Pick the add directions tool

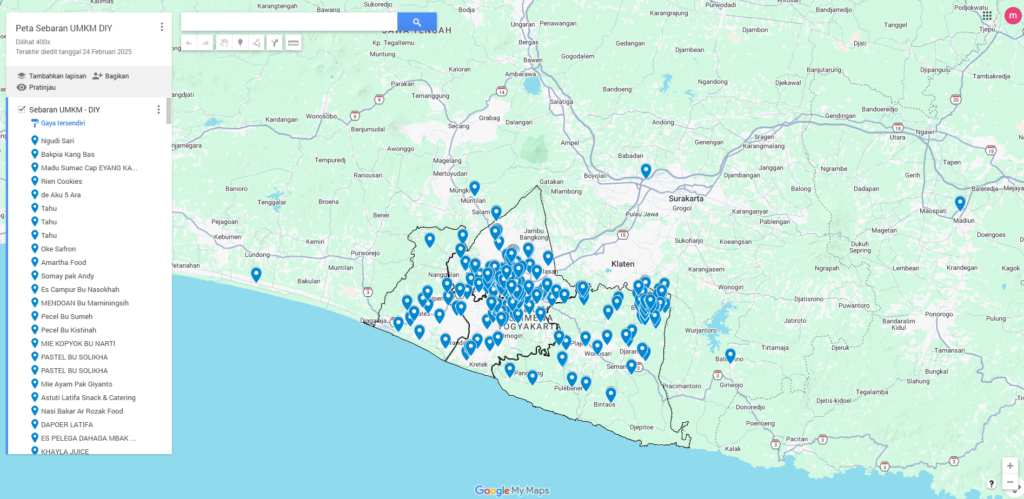274,43
